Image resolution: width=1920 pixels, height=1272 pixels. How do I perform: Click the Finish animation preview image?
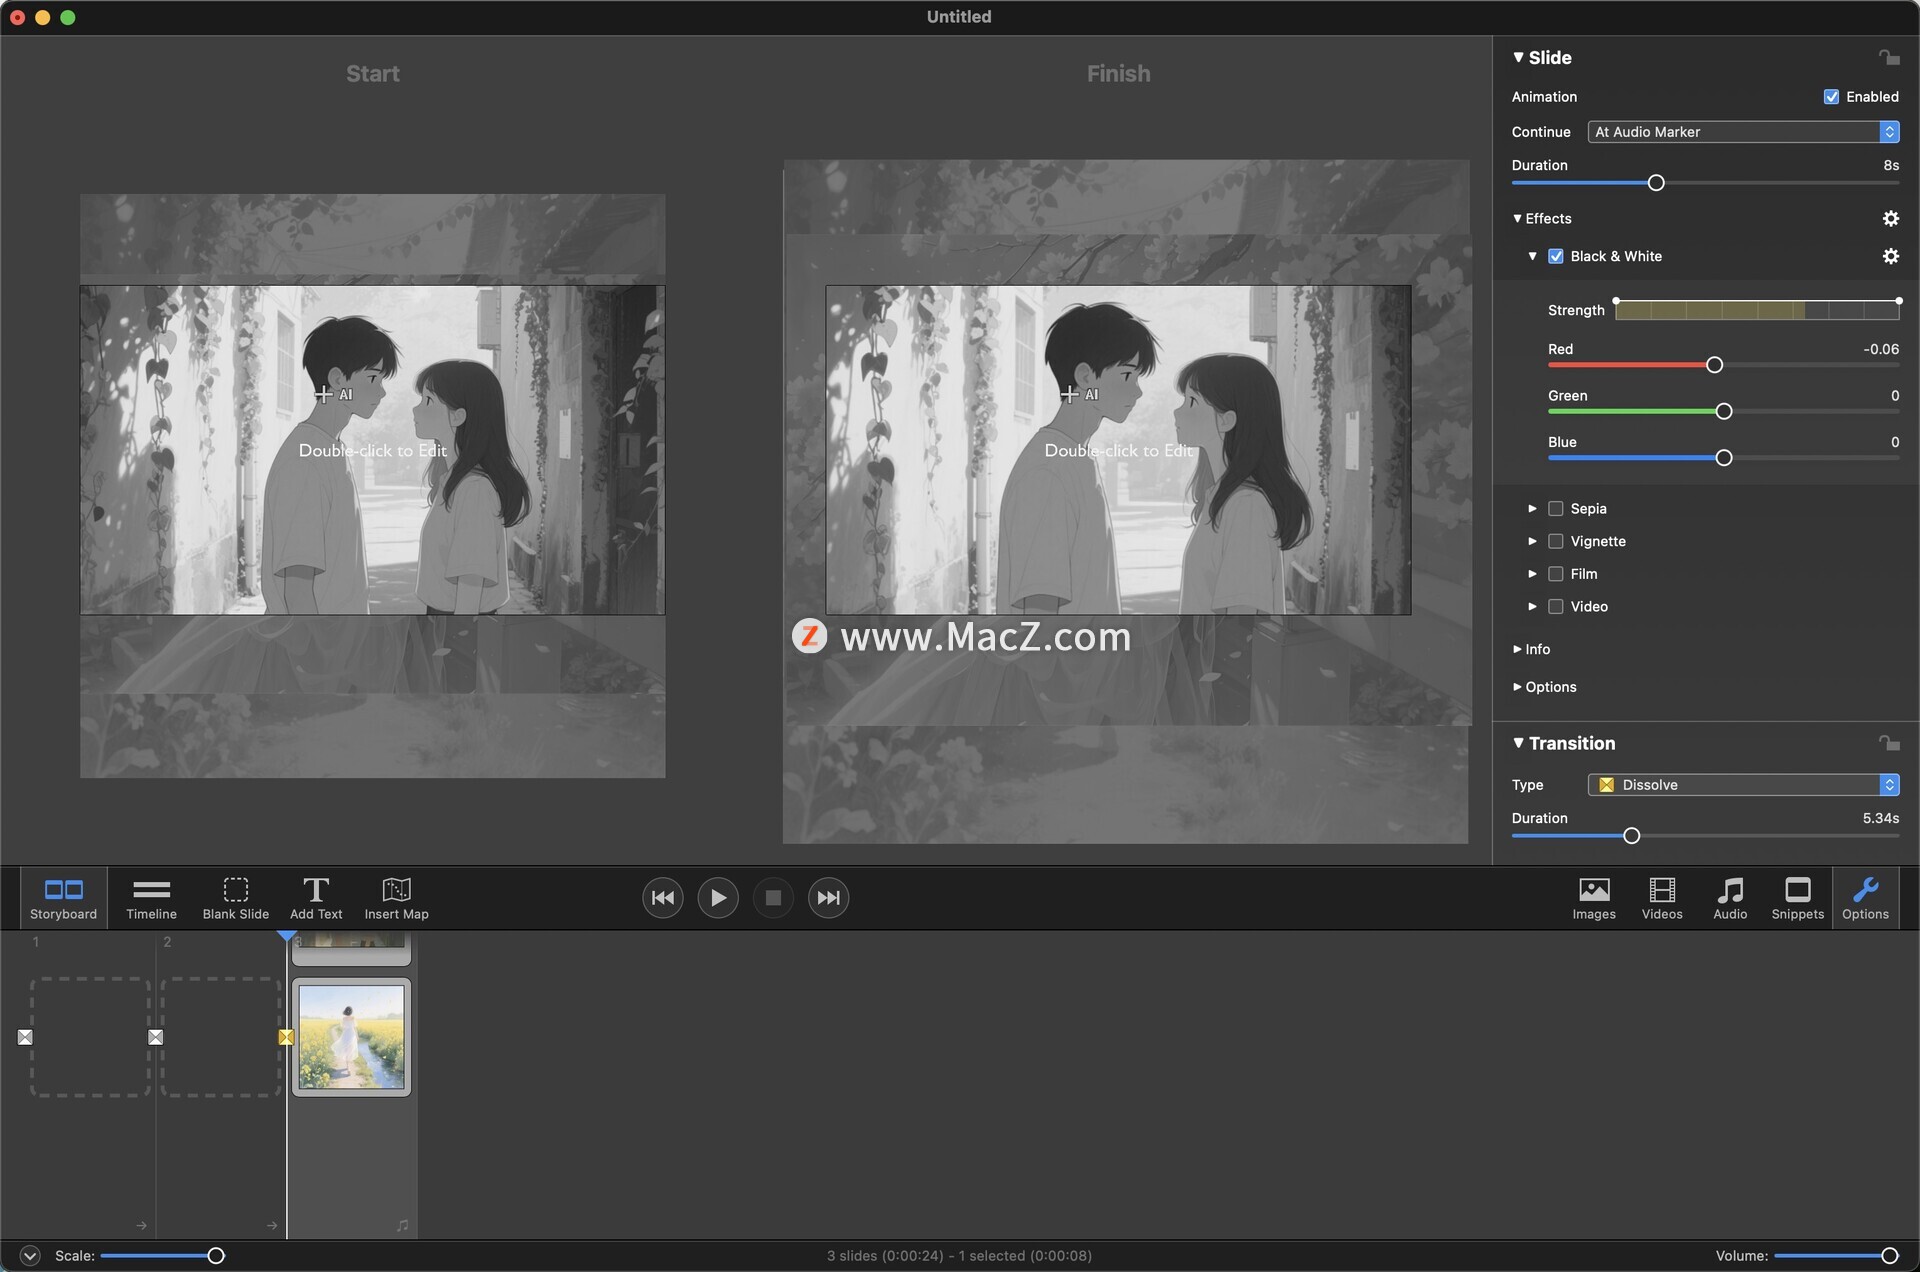click(x=1118, y=450)
